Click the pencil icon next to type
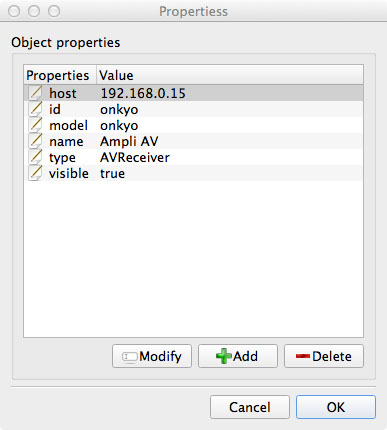387x430 pixels. [x=35, y=157]
